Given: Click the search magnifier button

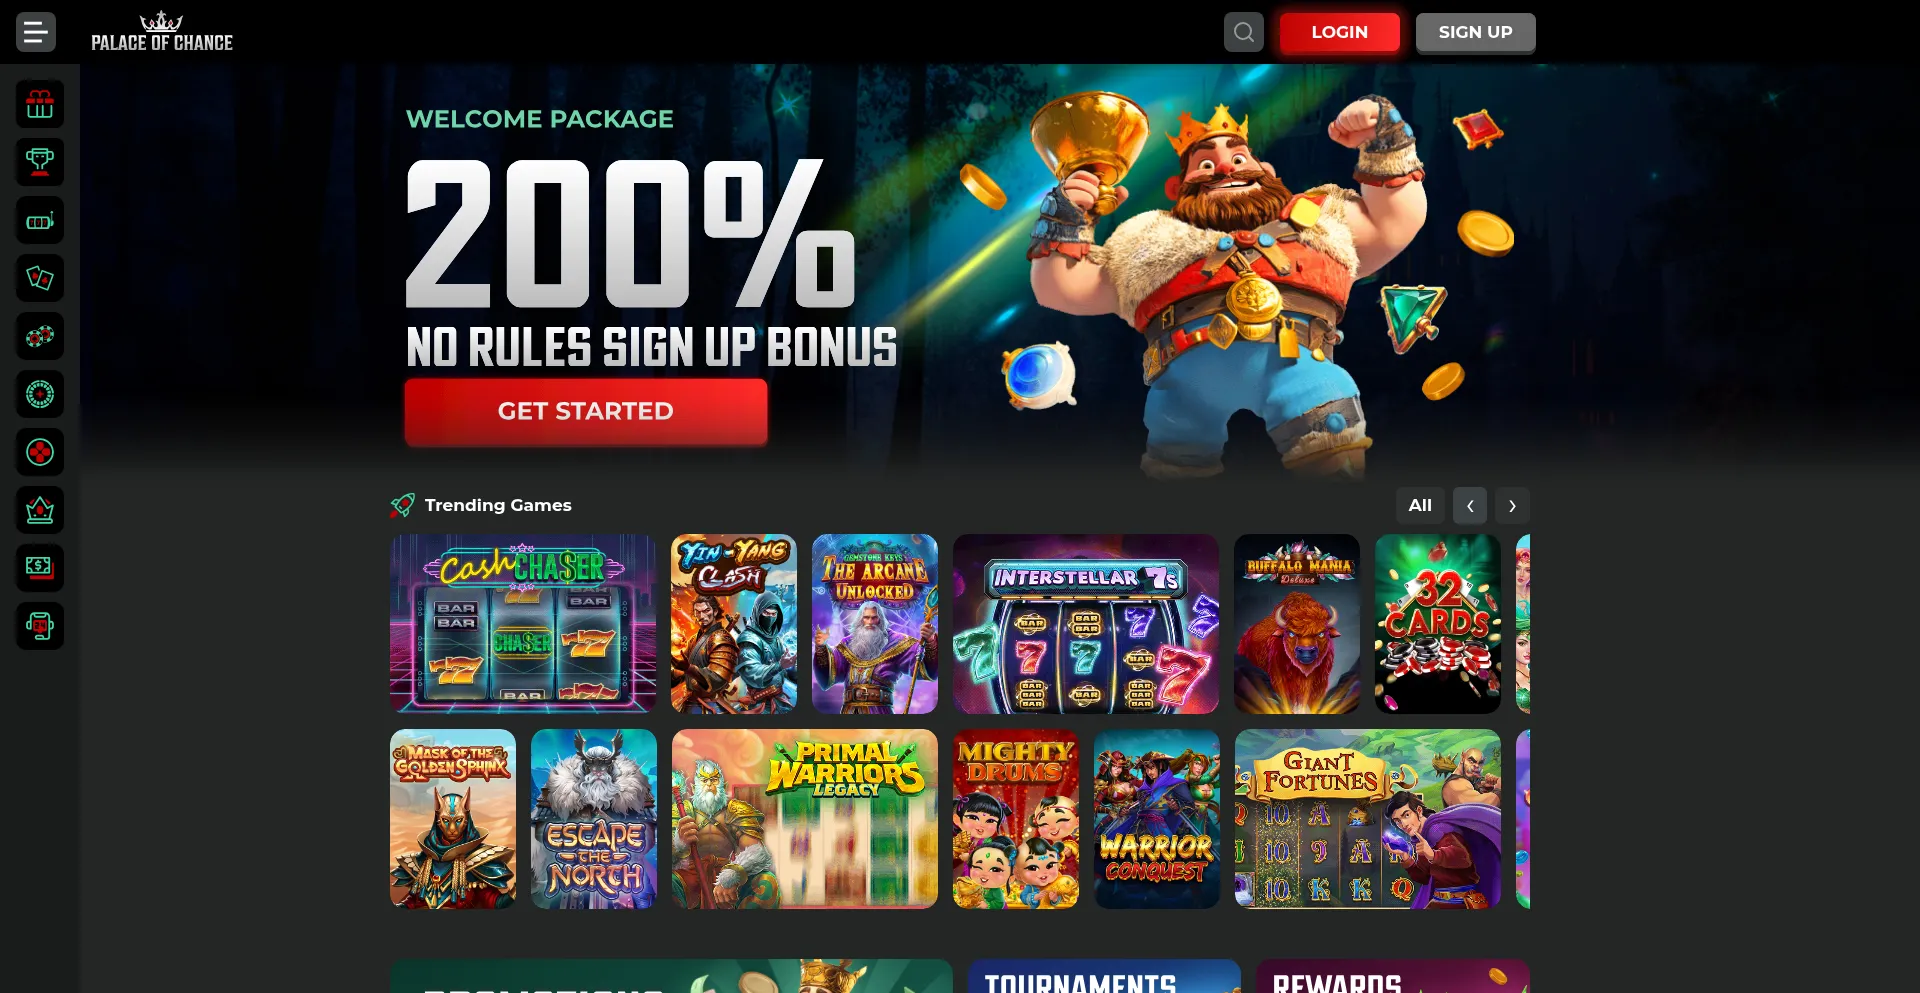Looking at the screenshot, I should (1244, 32).
